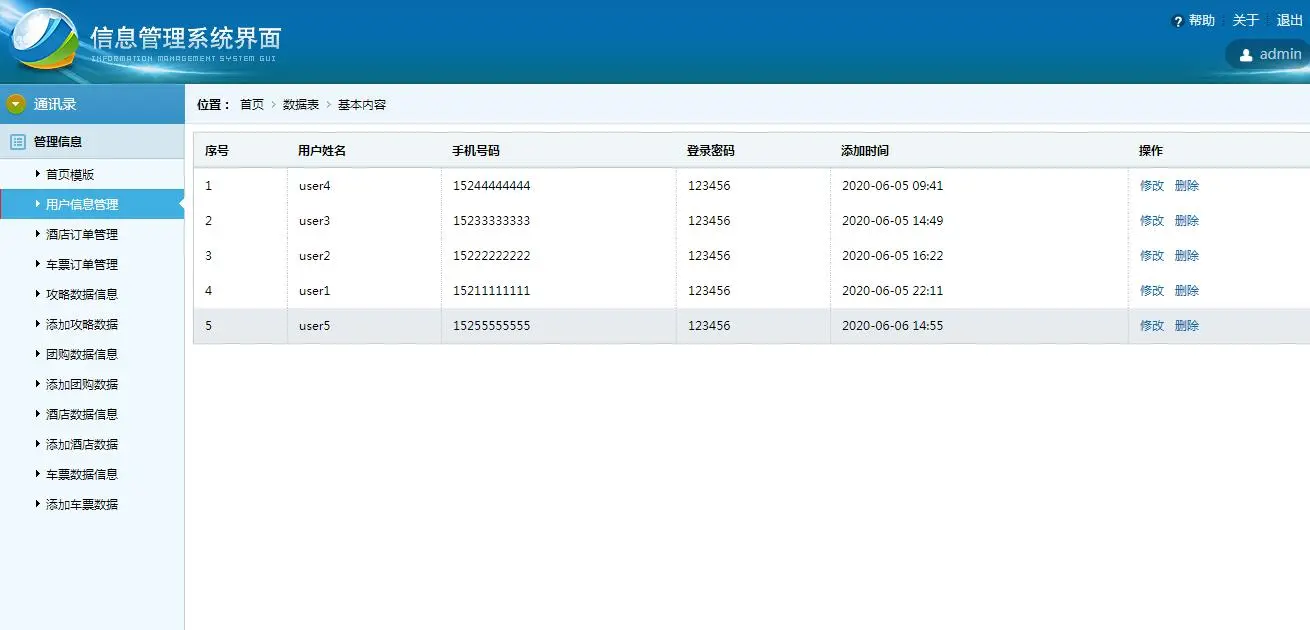Open 酒店订单管理 menu item
This screenshot has width=1310, height=630.
pos(82,234)
